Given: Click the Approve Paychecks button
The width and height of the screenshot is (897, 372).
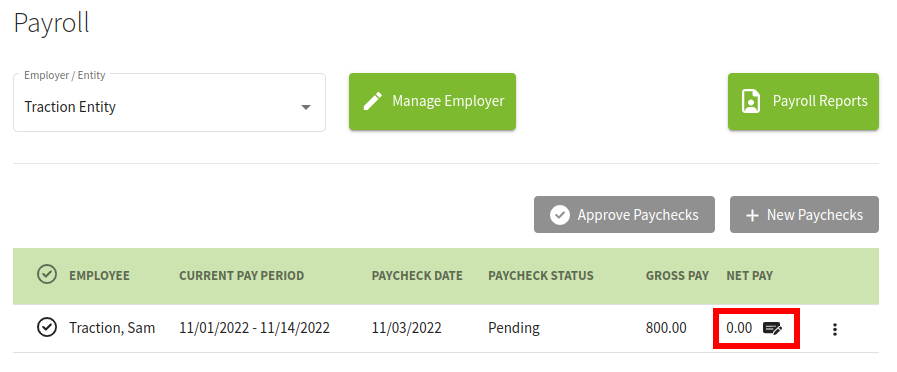Looking at the screenshot, I should (x=624, y=215).
